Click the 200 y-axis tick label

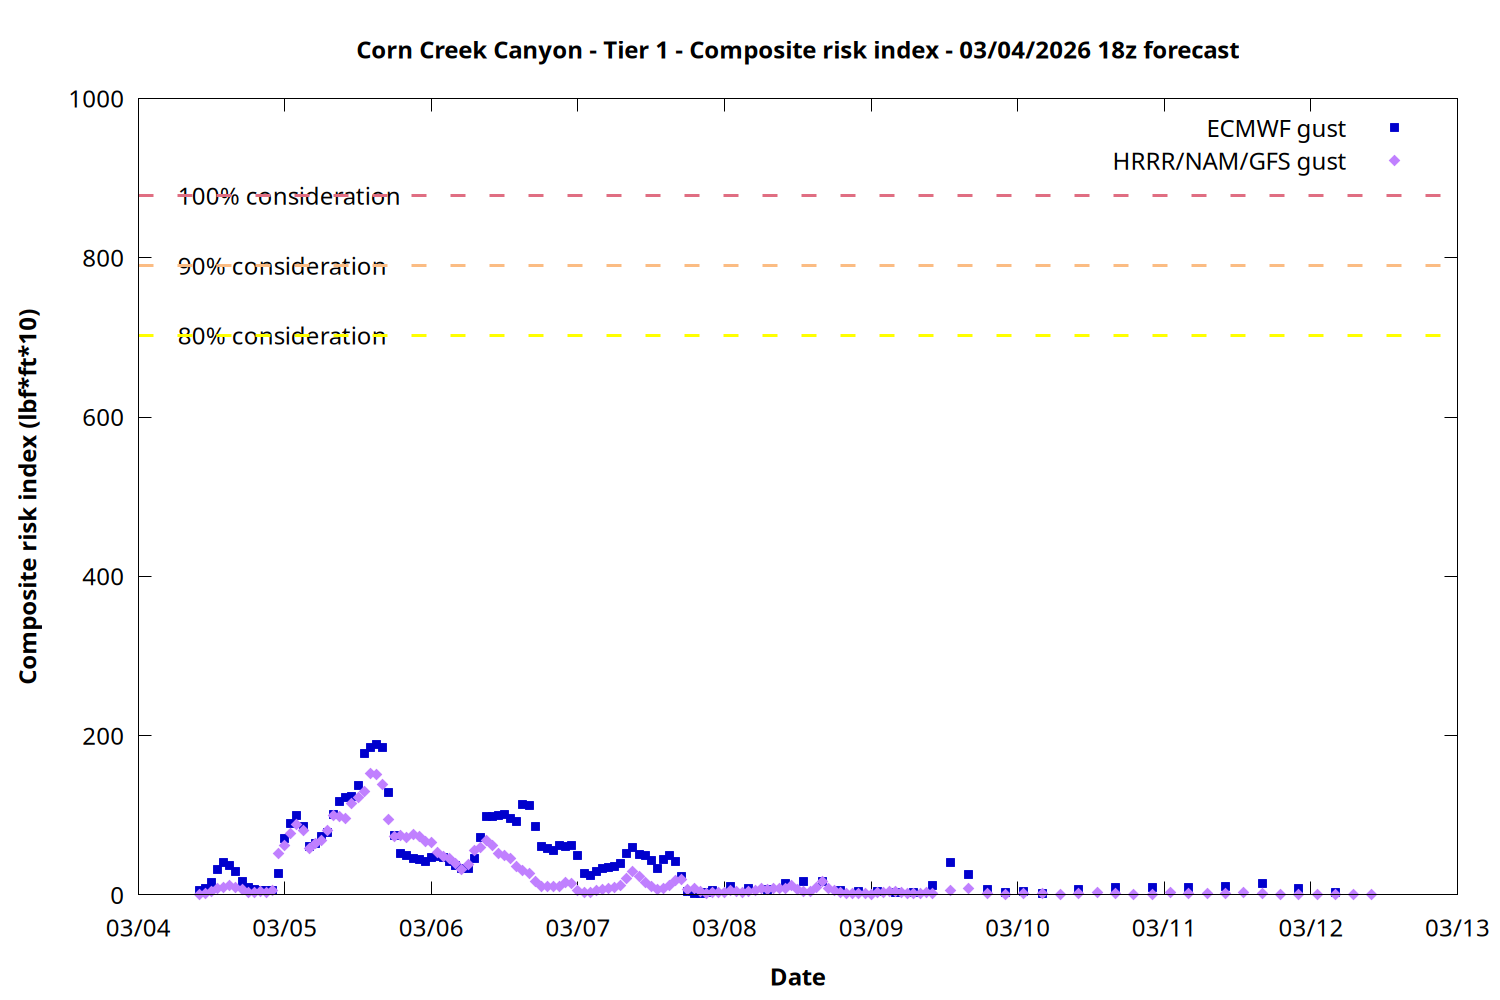click(x=103, y=736)
